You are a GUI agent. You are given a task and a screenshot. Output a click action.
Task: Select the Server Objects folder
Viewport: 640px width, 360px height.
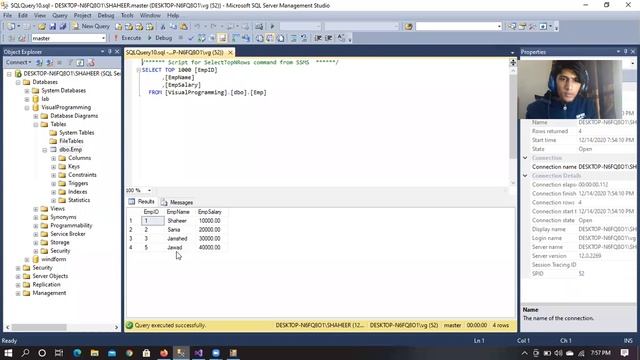tap(50, 276)
